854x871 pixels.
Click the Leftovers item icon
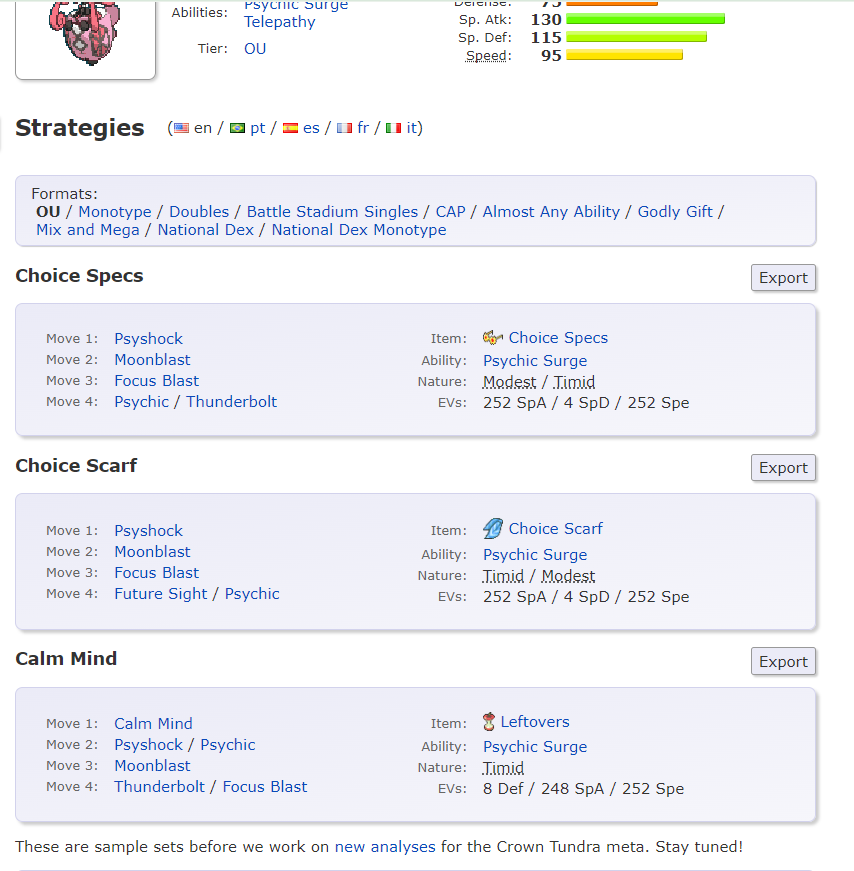(x=488, y=722)
